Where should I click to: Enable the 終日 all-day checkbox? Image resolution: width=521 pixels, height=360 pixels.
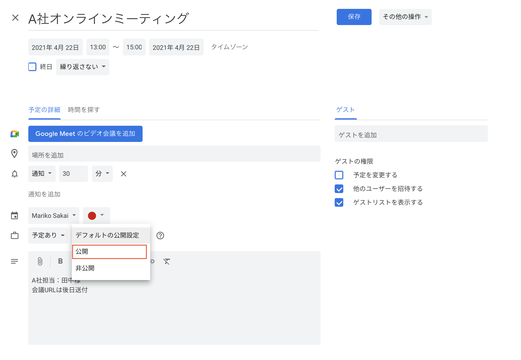pyautogui.click(x=32, y=67)
